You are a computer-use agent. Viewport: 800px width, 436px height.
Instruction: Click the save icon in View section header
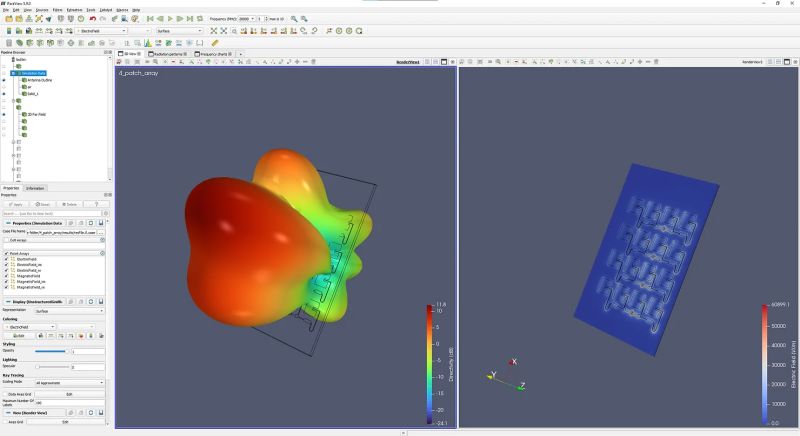pyautogui.click(x=101, y=413)
